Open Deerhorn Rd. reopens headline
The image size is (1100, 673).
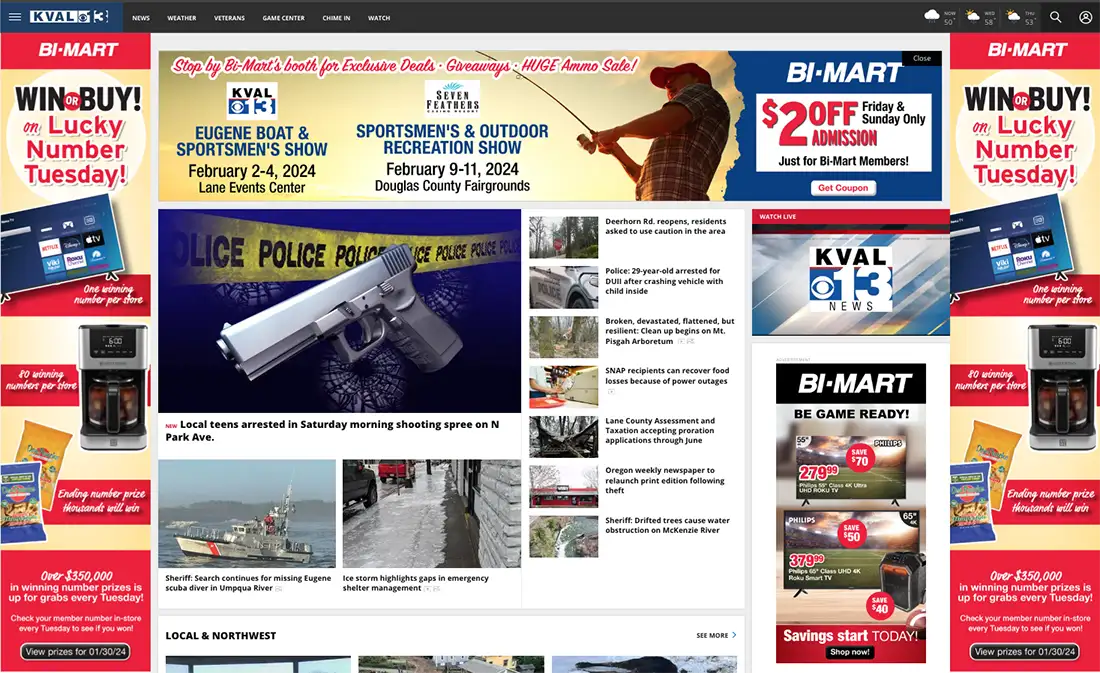[666, 226]
